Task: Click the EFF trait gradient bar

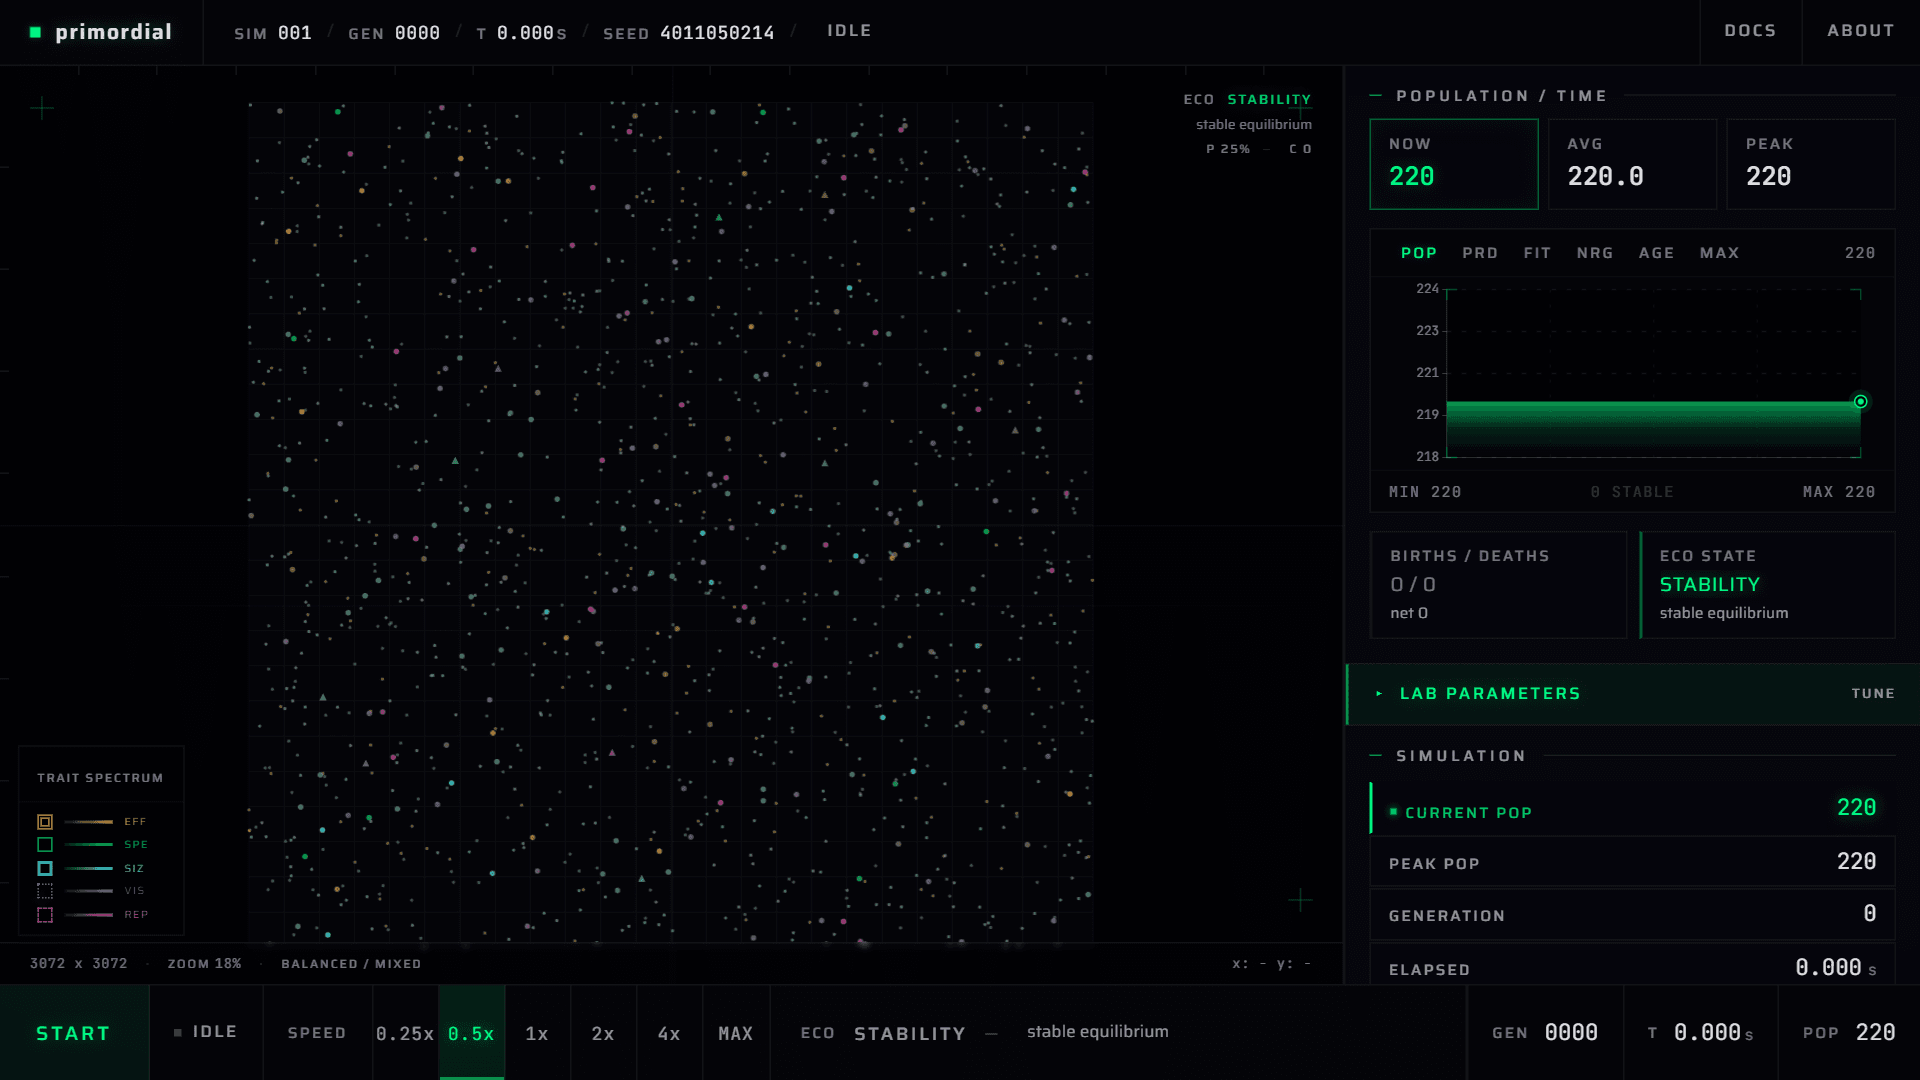Action: pos(89,822)
